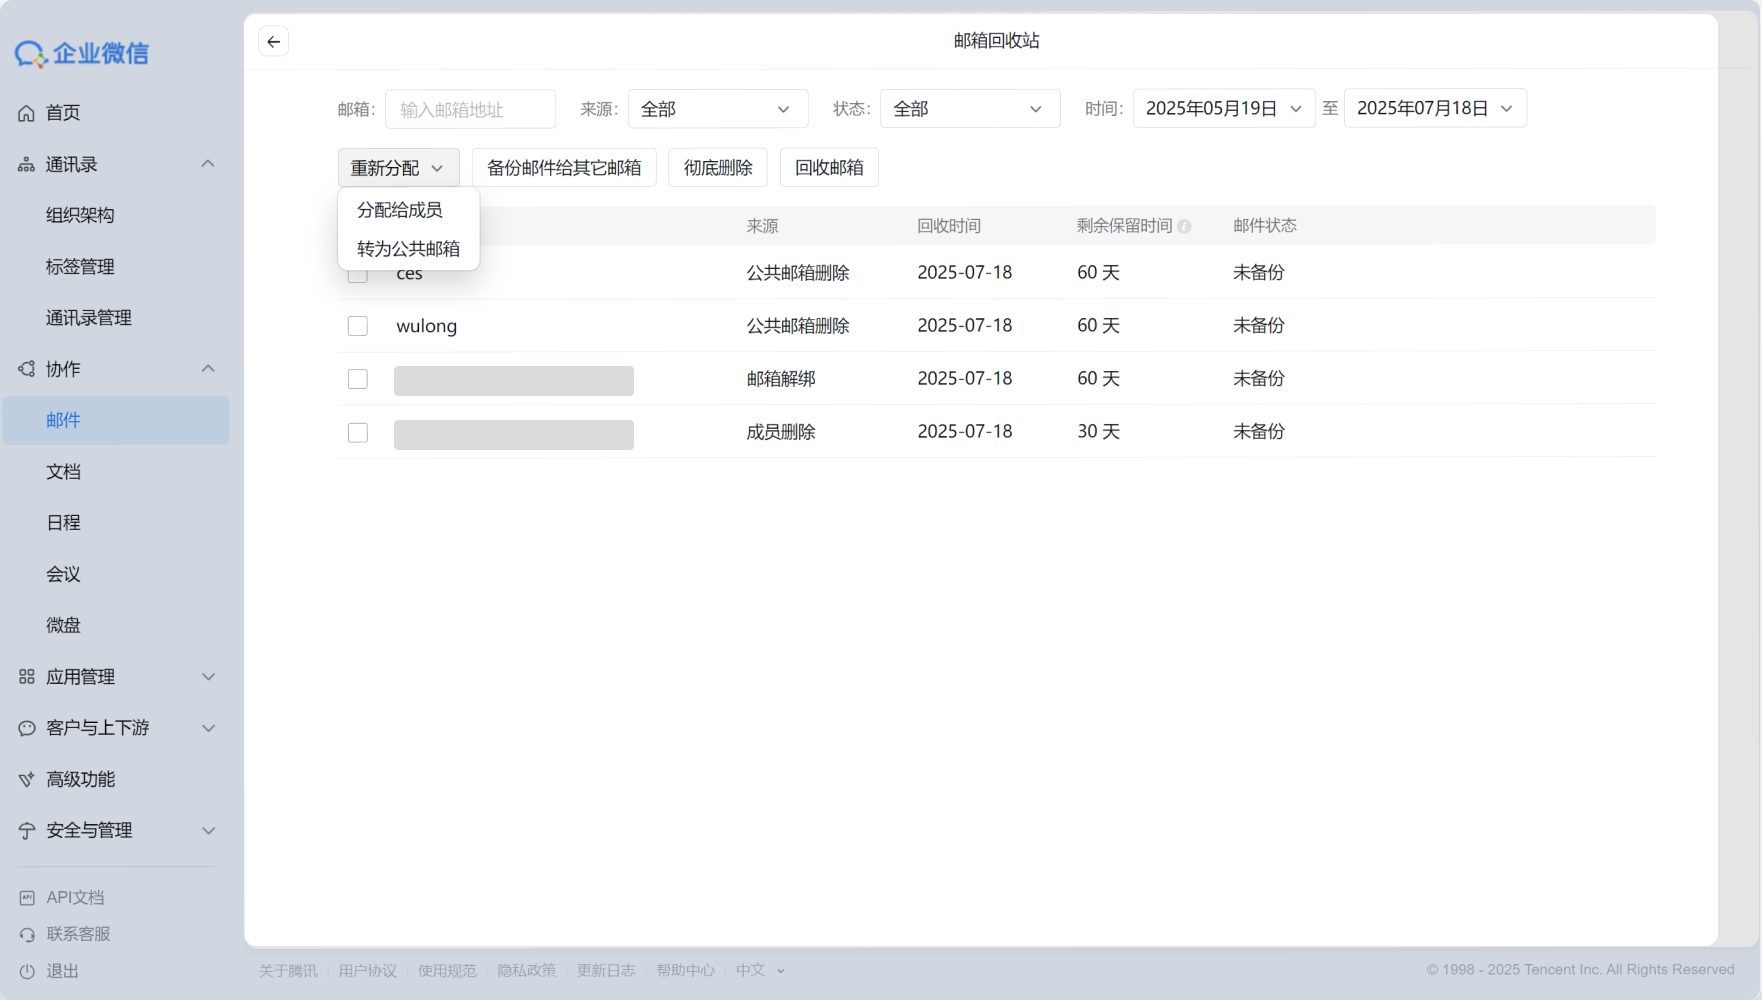Viewport: 1762px width, 1000px height.
Task: Click 邮箱解绑 source cell
Action: (x=781, y=379)
